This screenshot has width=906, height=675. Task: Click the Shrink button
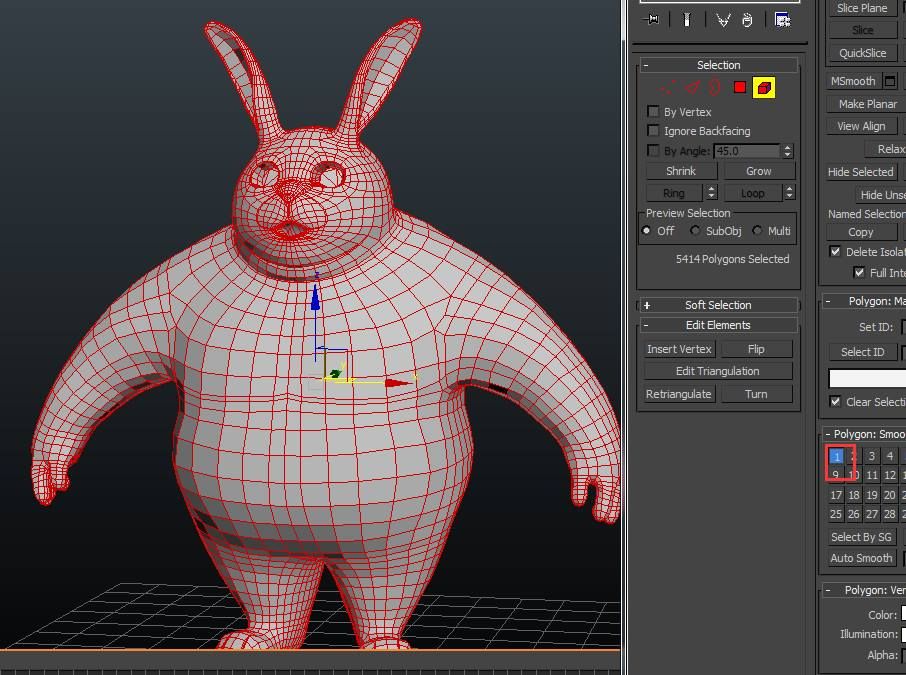681,171
